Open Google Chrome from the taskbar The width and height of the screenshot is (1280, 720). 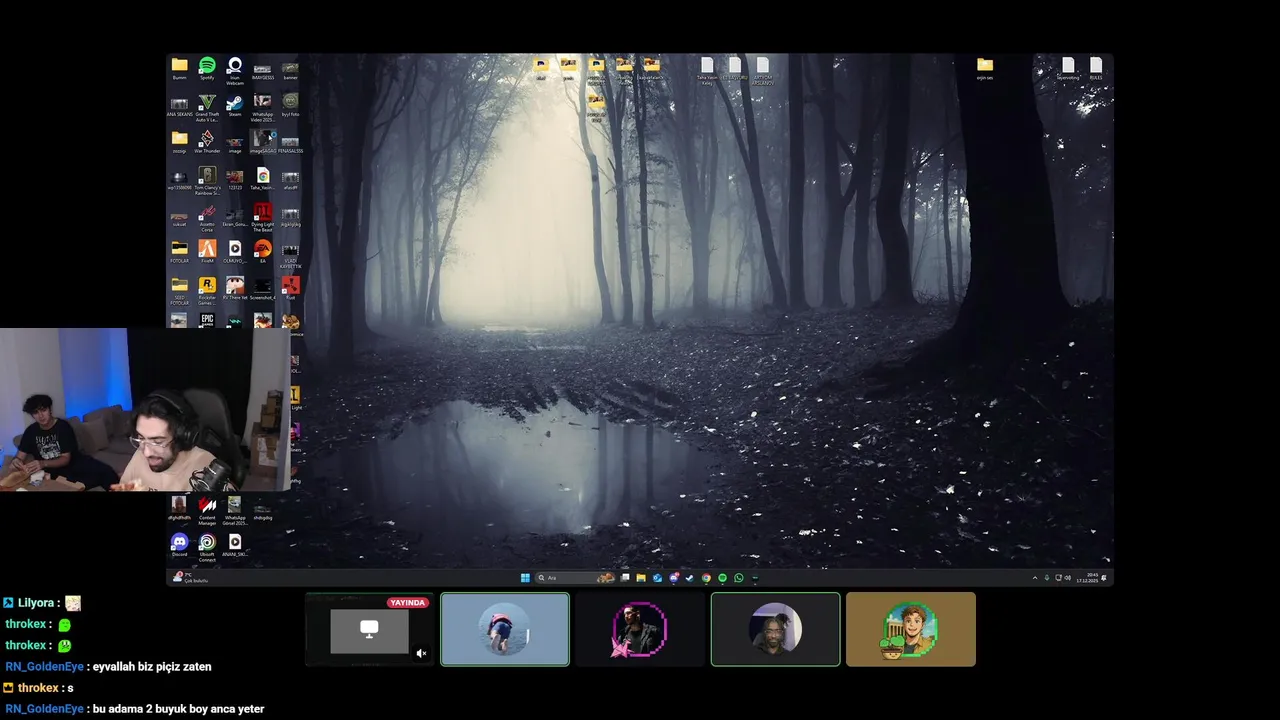(x=706, y=578)
